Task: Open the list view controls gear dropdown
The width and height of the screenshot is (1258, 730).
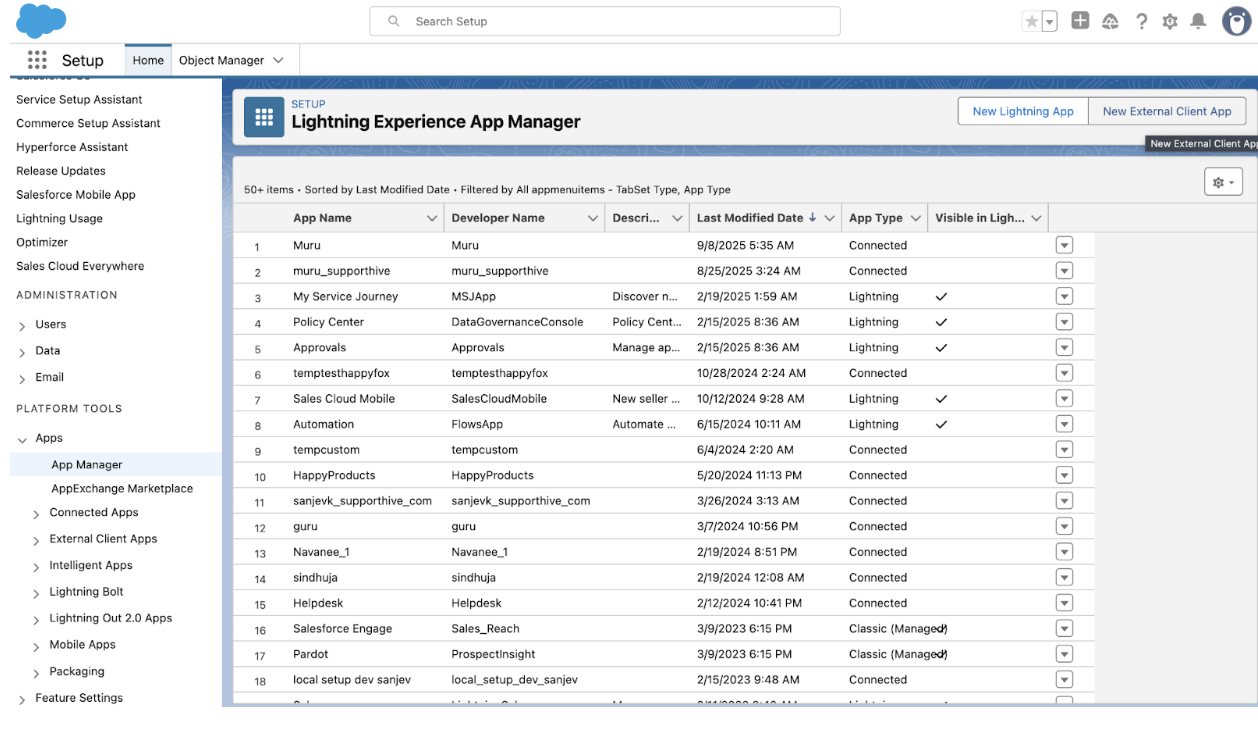Action: pyautogui.click(x=1223, y=182)
